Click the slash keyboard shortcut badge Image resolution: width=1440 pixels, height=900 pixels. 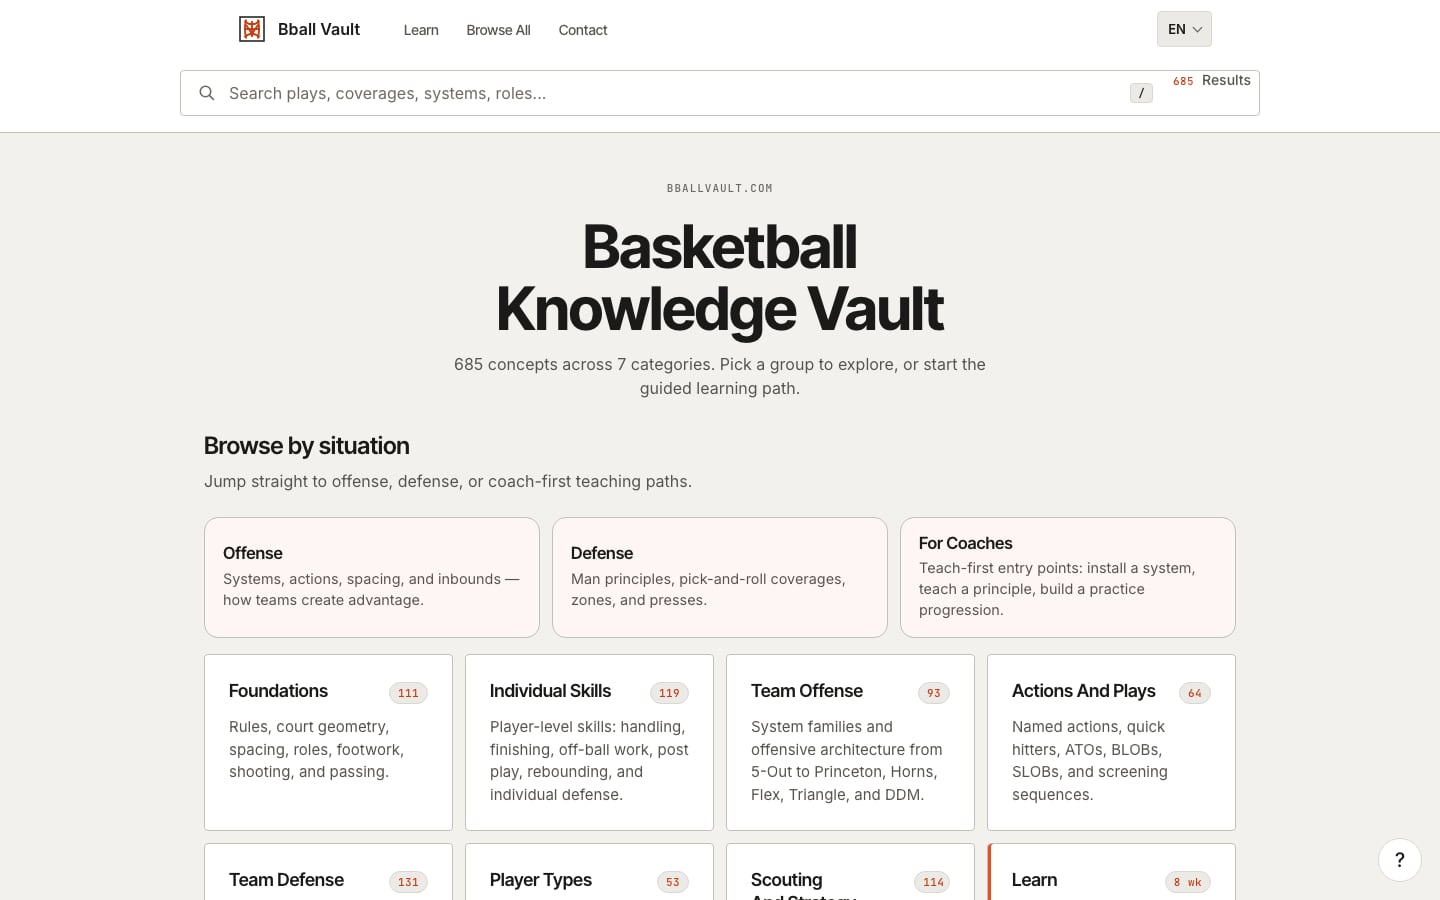pos(1141,93)
